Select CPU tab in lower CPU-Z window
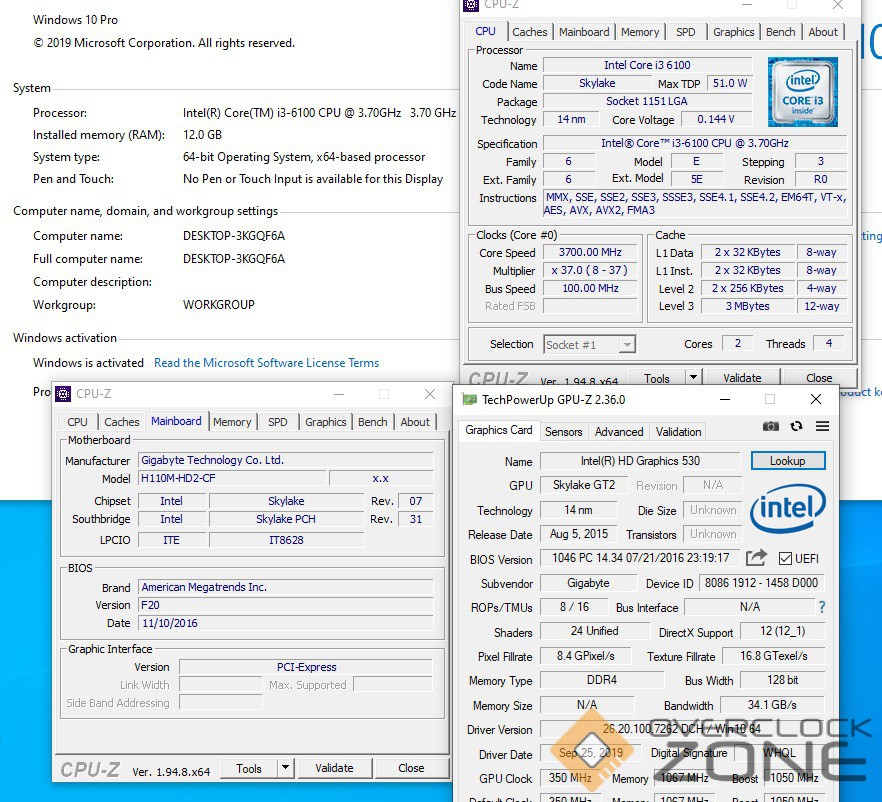This screenshot has width=882, height=802. [x=77, y=422]
